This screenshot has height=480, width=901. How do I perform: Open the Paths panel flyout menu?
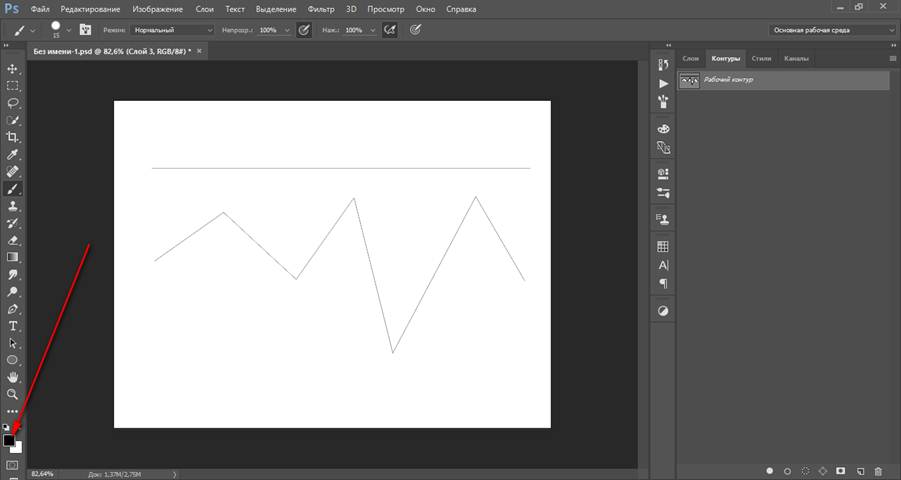(892, 59)
